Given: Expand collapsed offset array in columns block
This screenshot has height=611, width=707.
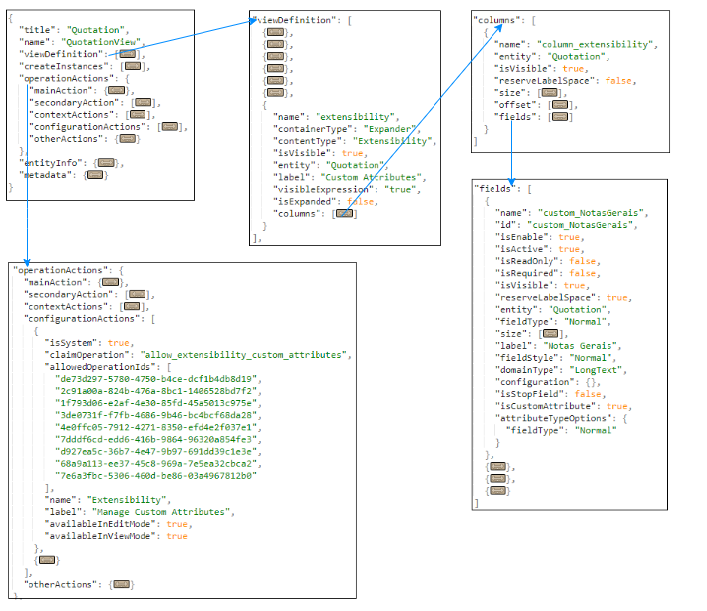Looking at the screenshot, I should click(560, 105).
